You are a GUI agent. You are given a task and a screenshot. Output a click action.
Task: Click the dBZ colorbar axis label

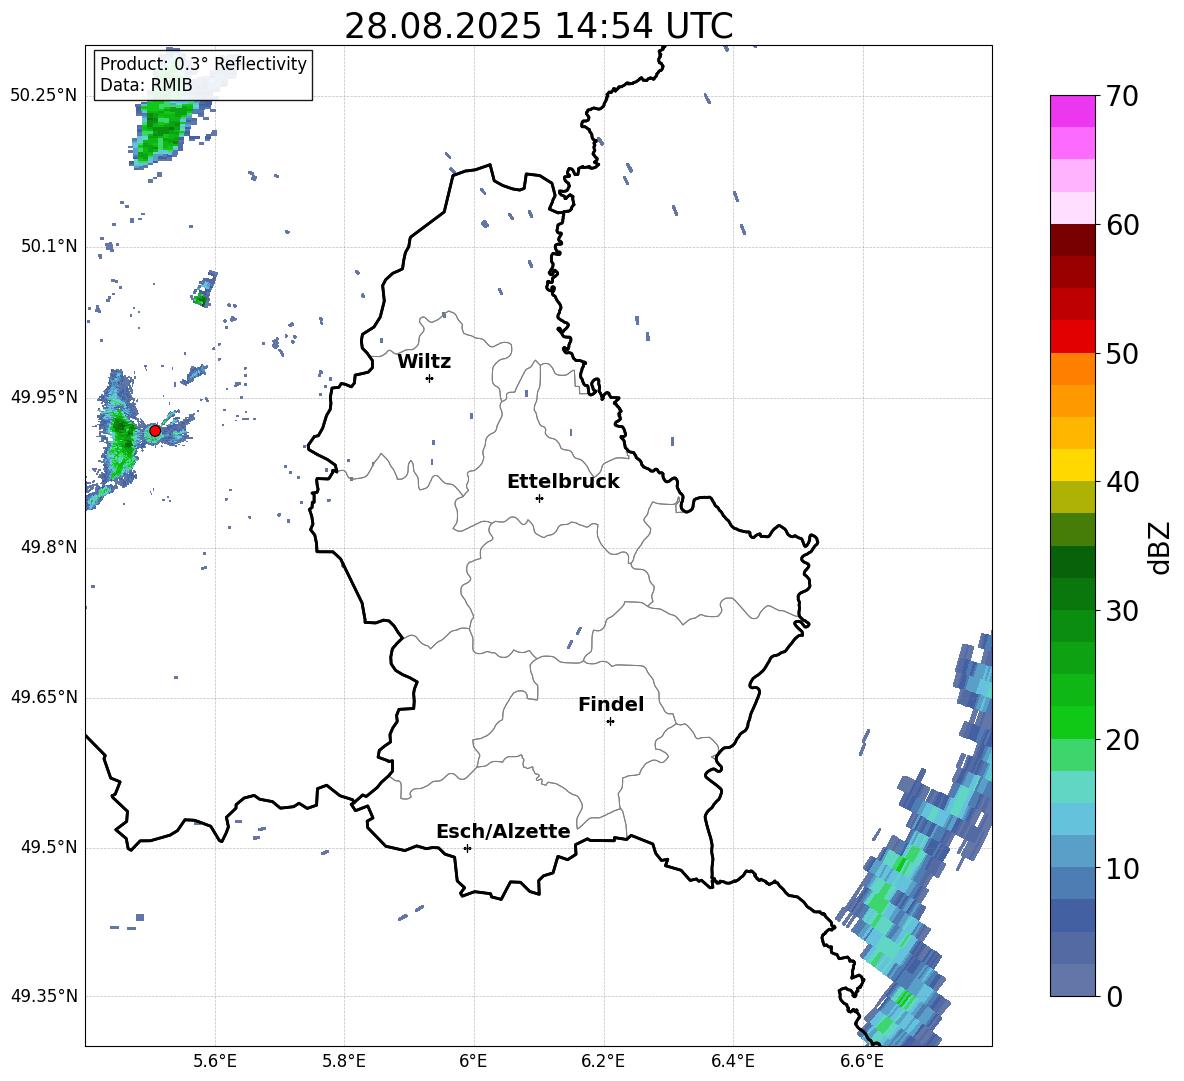(1158, 547)
